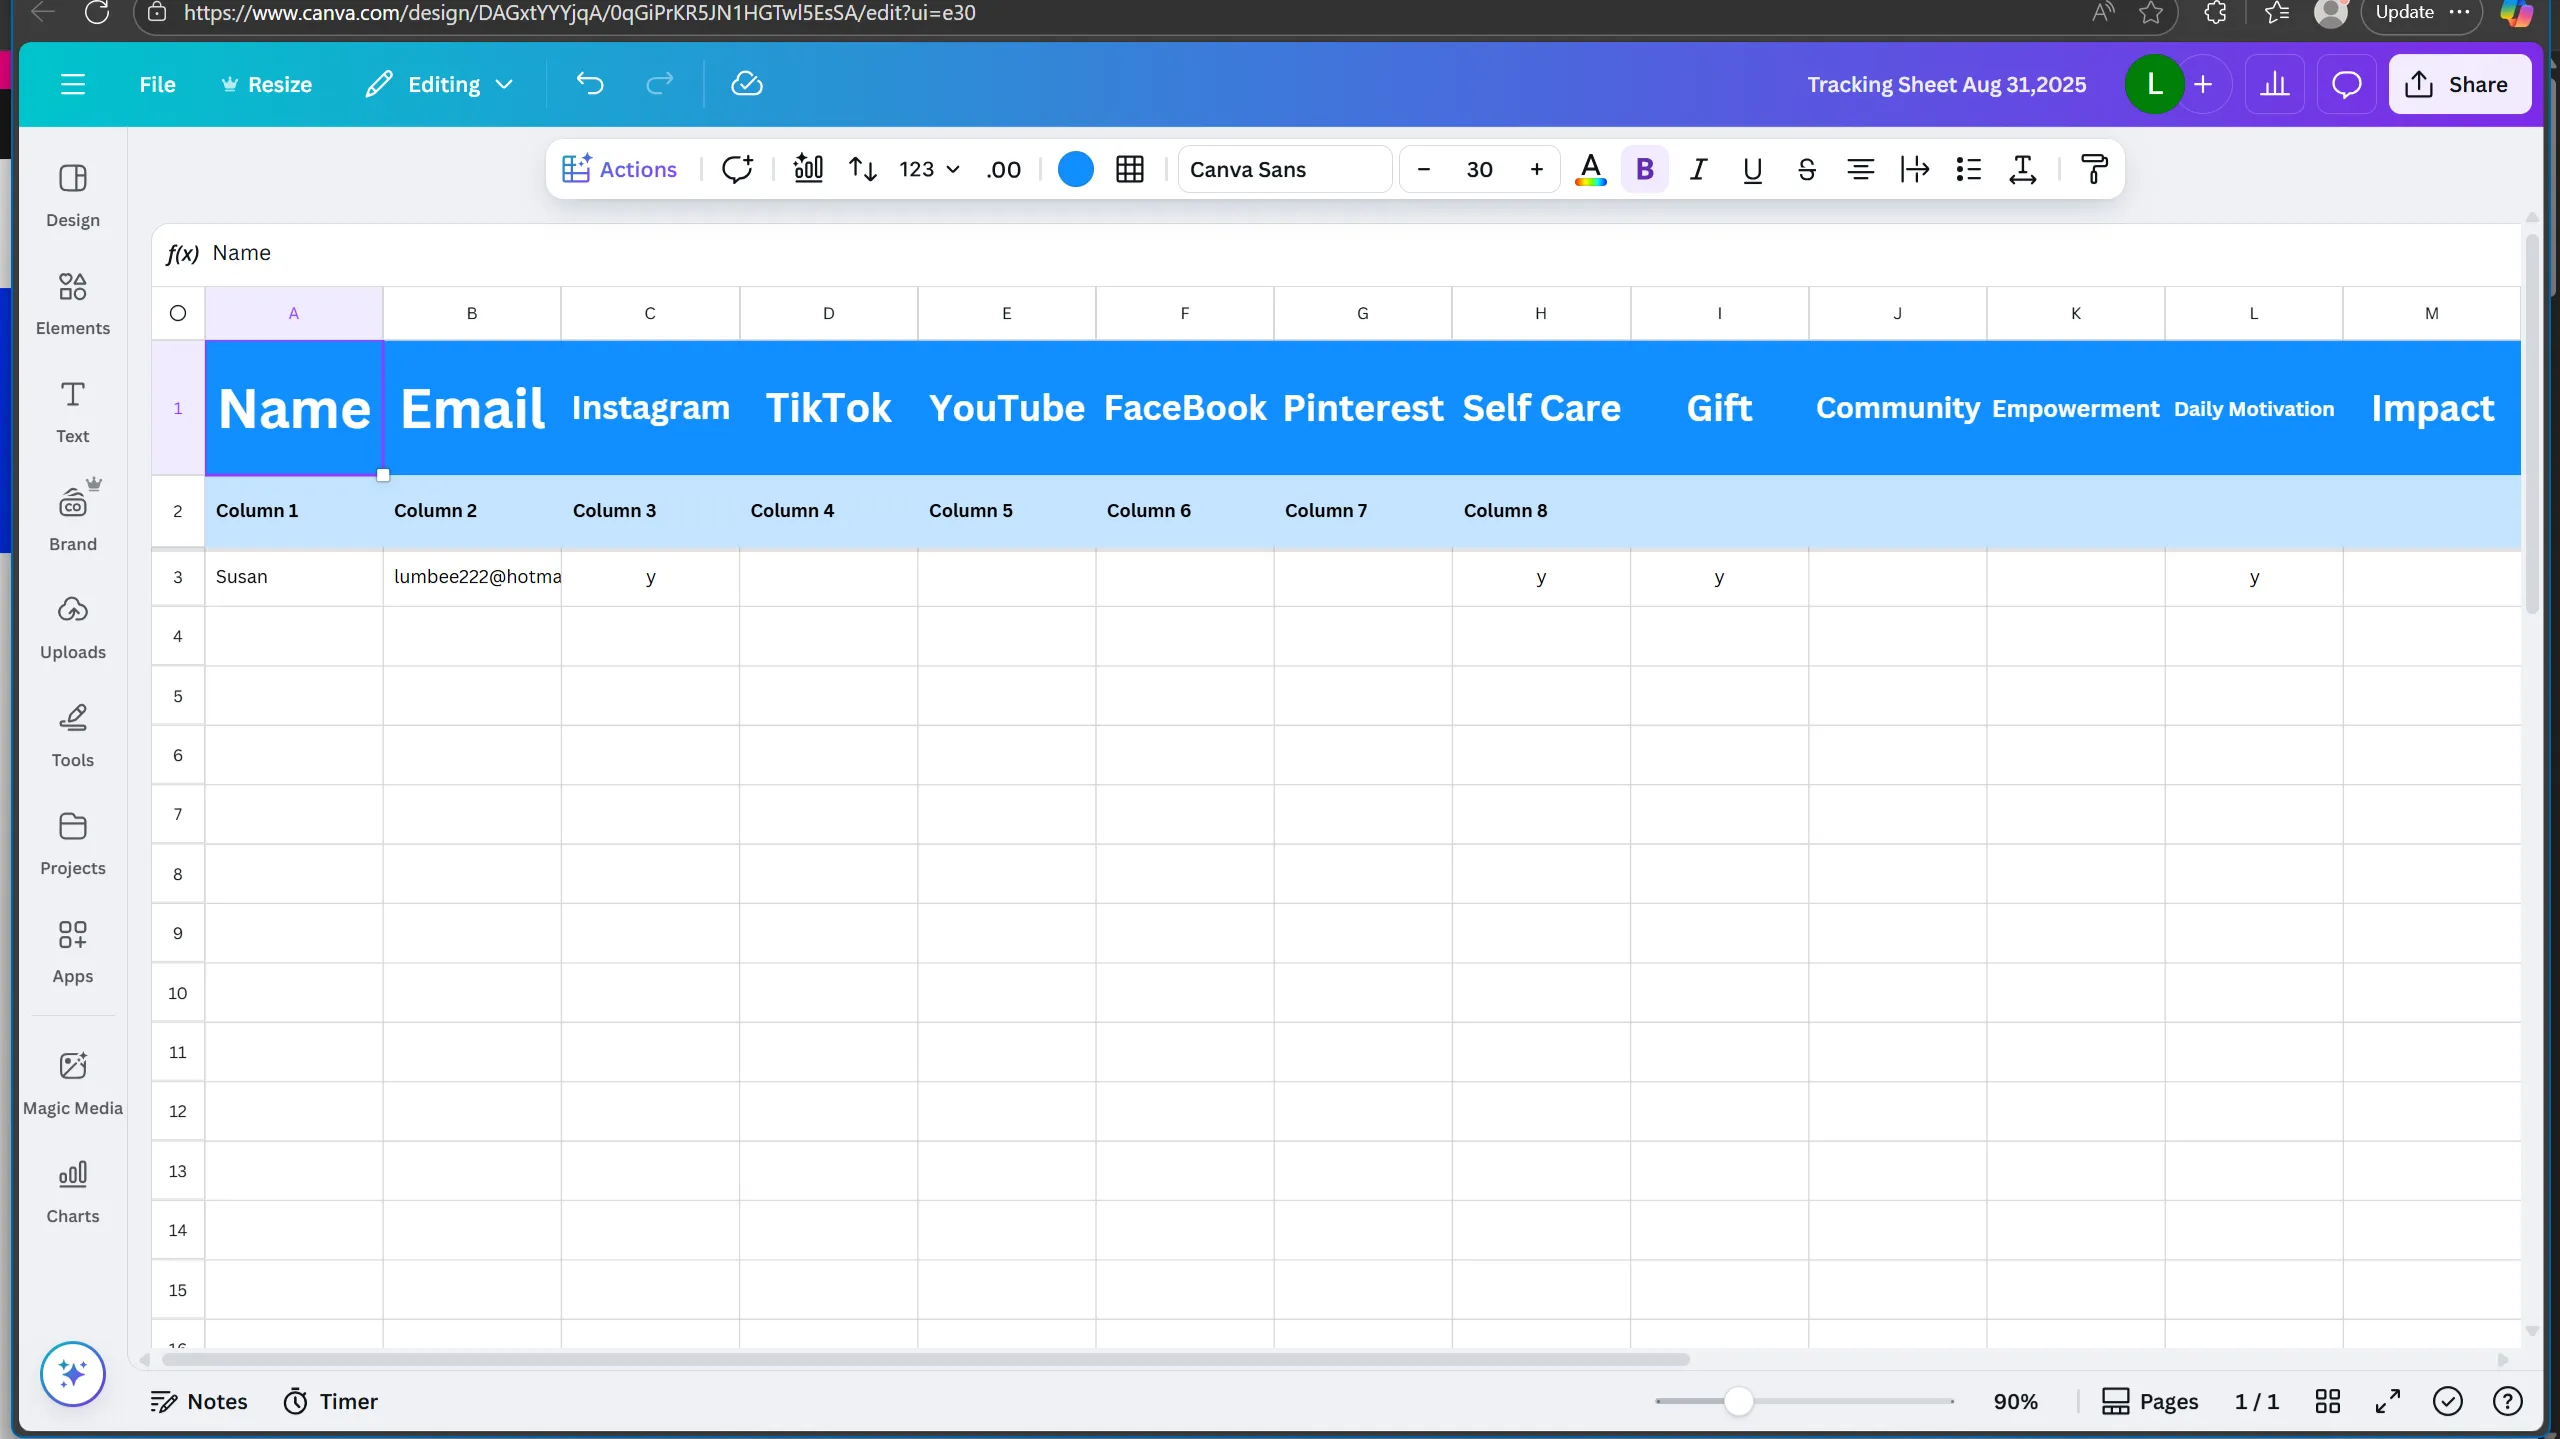Expand the Editing mode dropdown
Viewport: 2560px width, 1439px height.
pyautogui.click(x=440, y=85)
